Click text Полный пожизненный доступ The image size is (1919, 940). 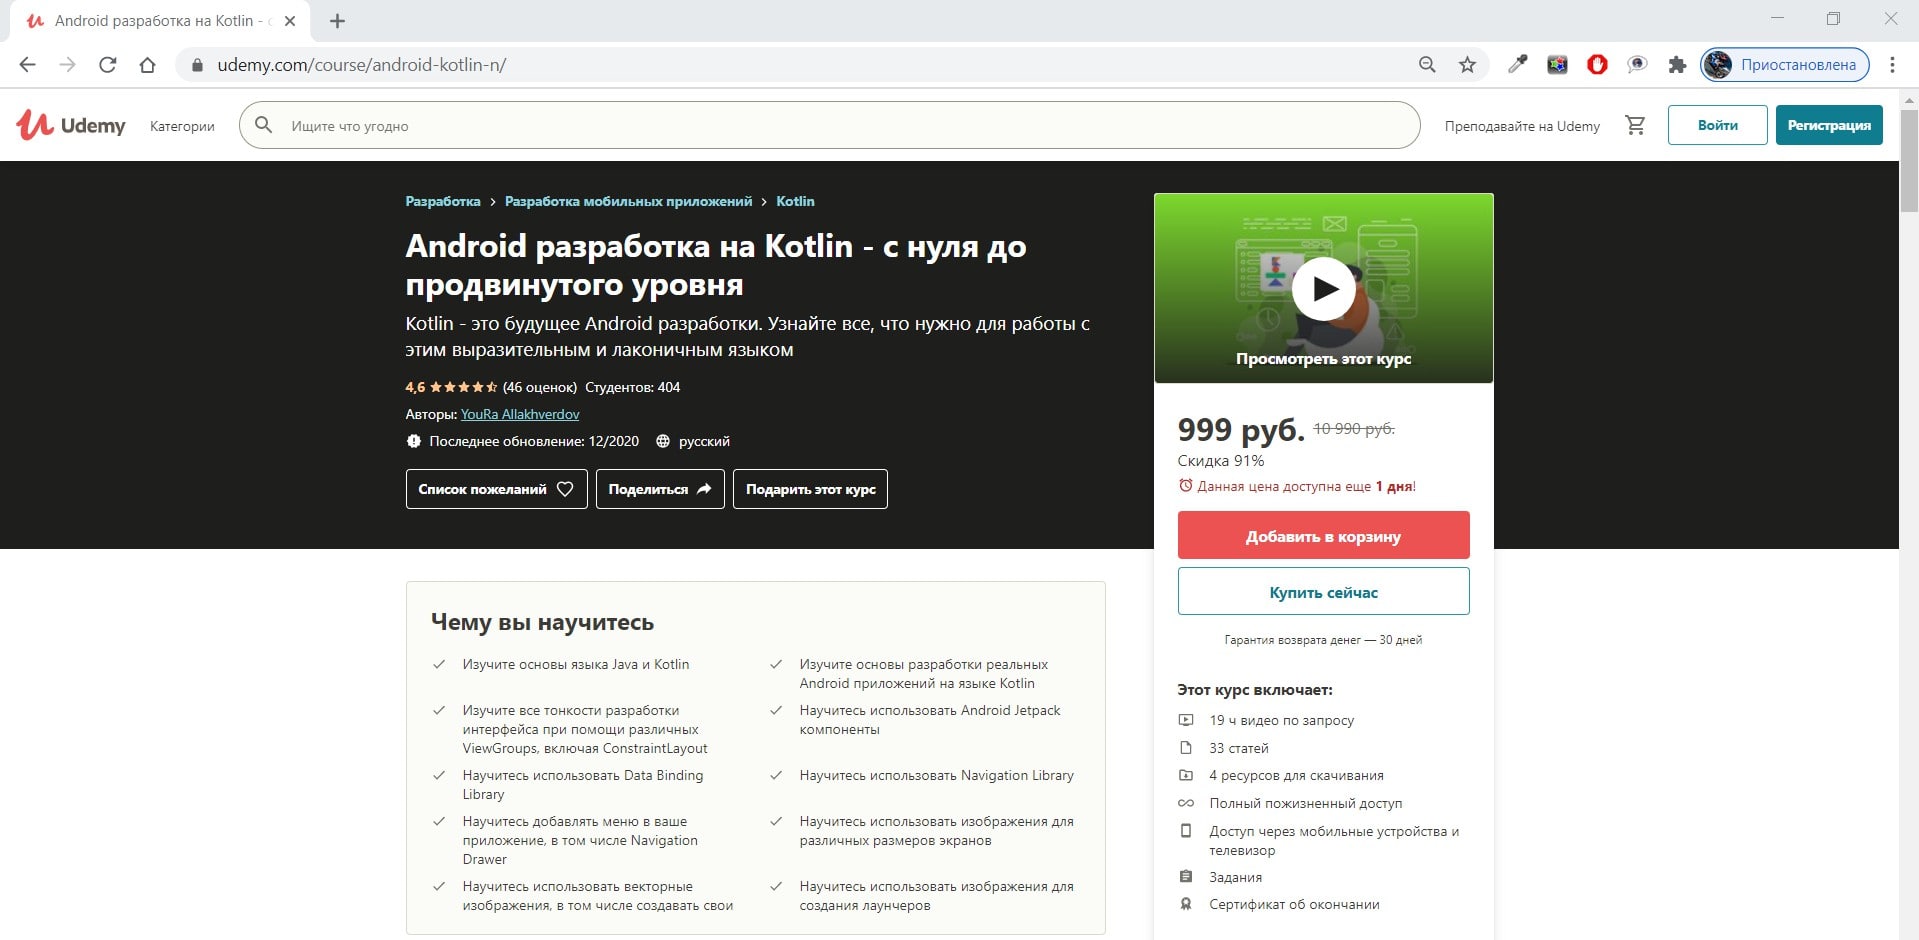(x=1305, y=803)
